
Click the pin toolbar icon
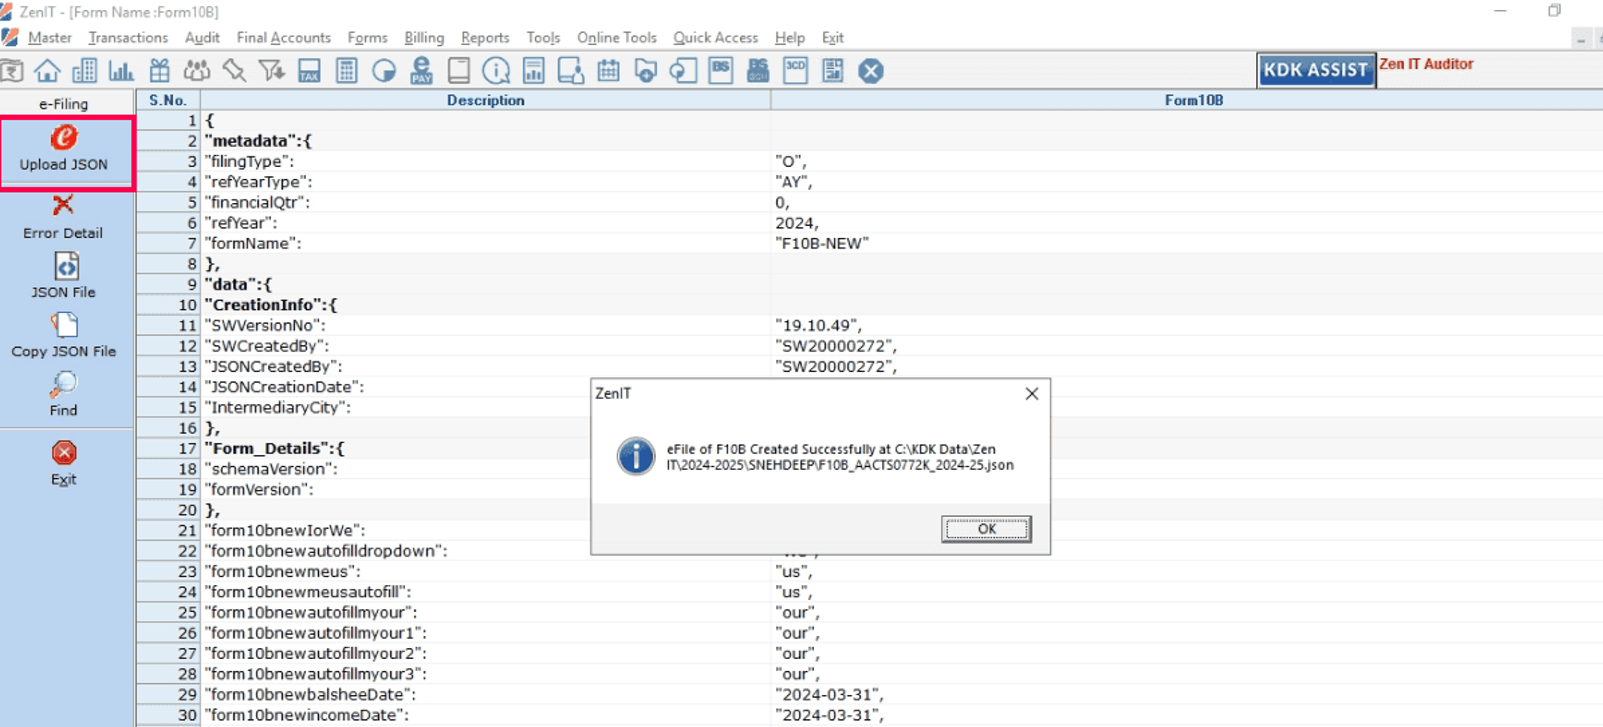coord(234,71)
